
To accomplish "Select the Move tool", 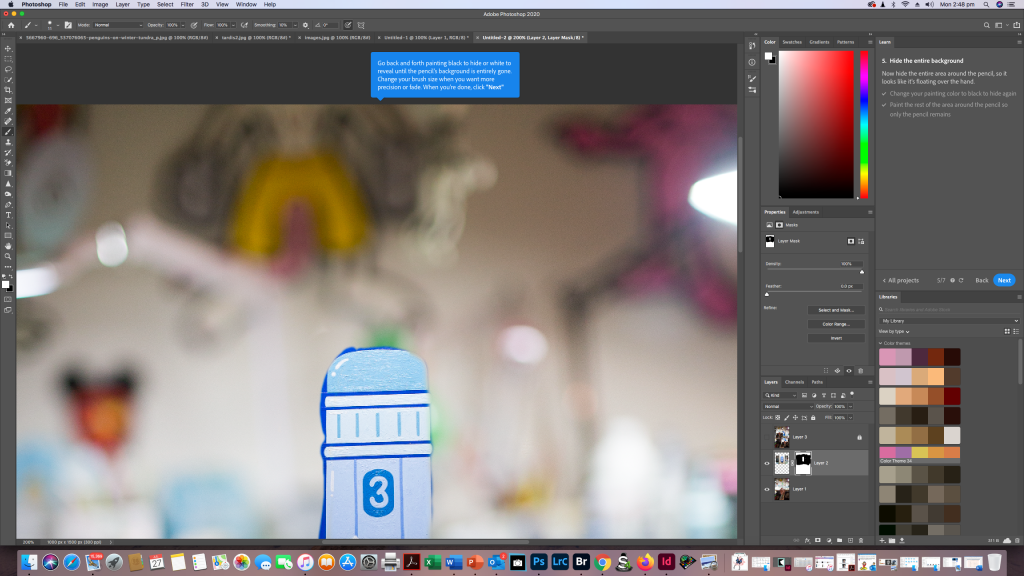I will click(8, 48).
